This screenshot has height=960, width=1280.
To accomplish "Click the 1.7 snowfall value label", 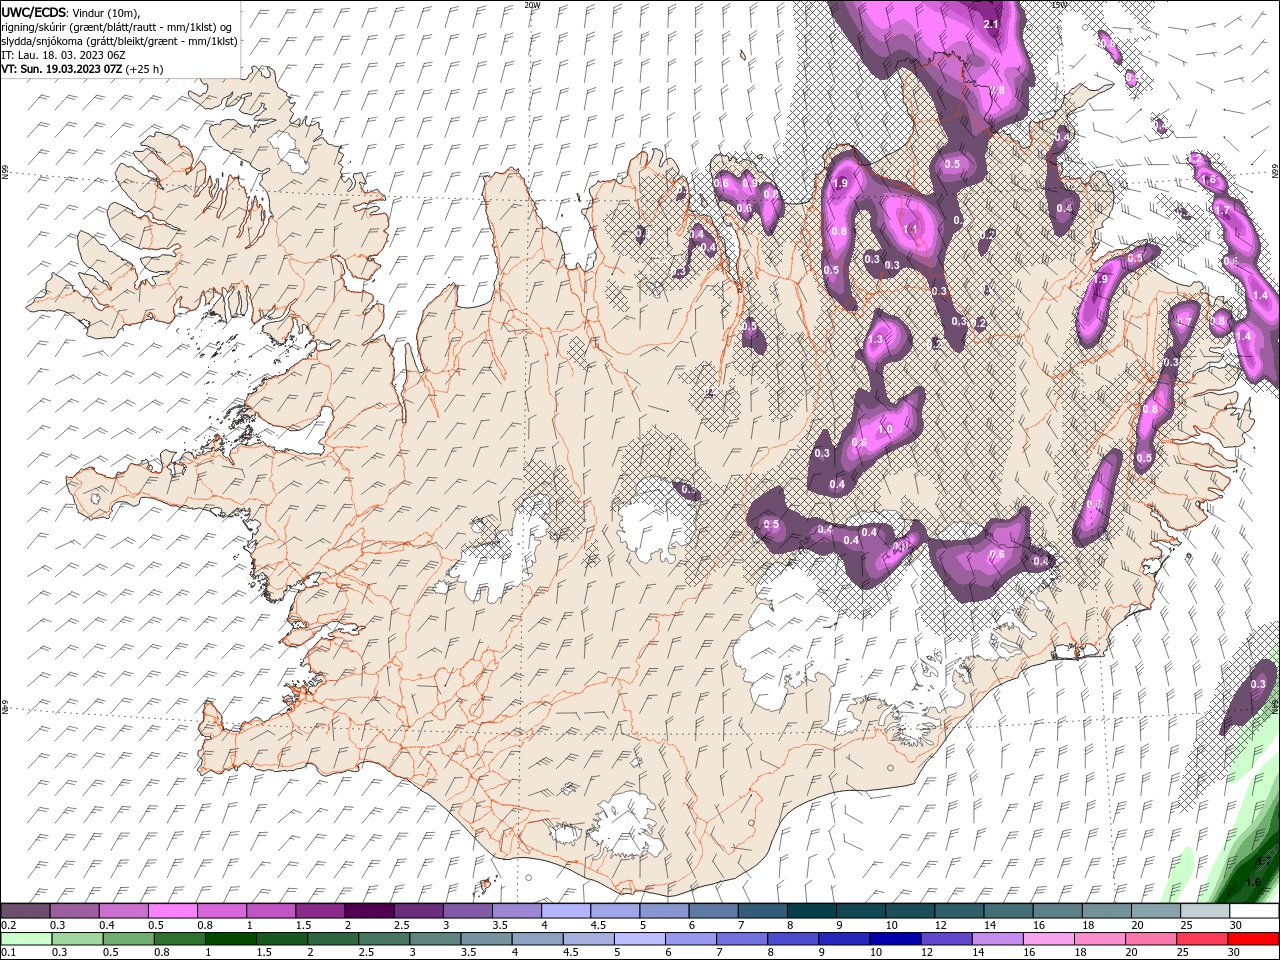I will tap(1221, 211).
